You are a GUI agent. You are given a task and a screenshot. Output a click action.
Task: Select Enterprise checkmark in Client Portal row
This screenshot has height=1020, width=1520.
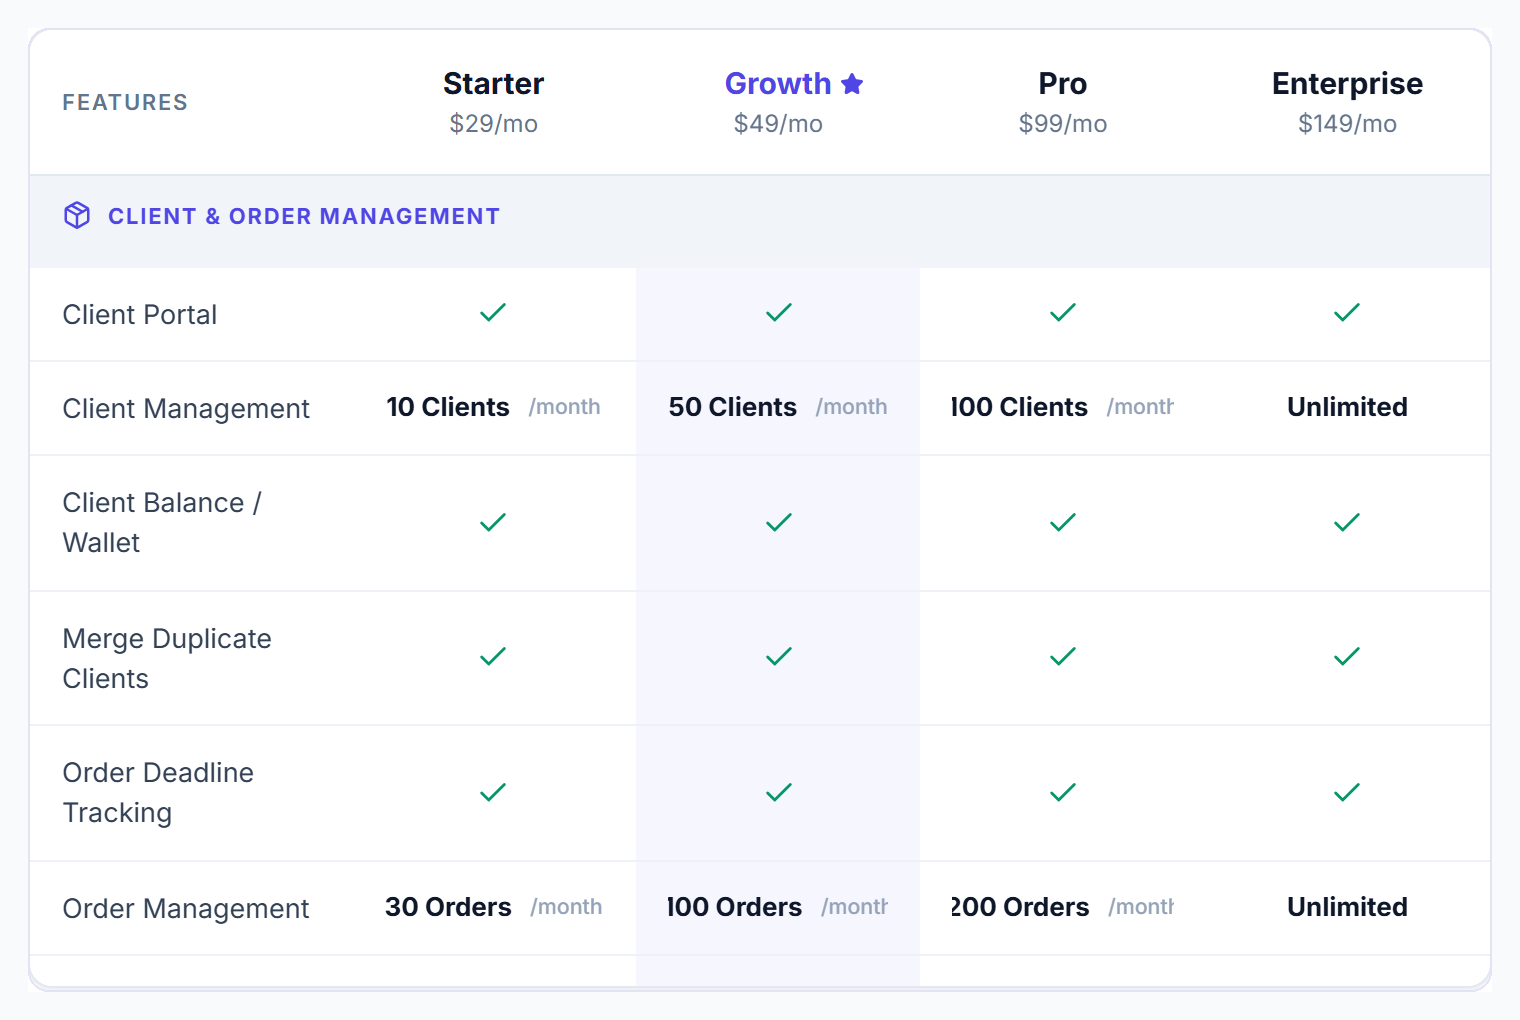pos(1347,313)
